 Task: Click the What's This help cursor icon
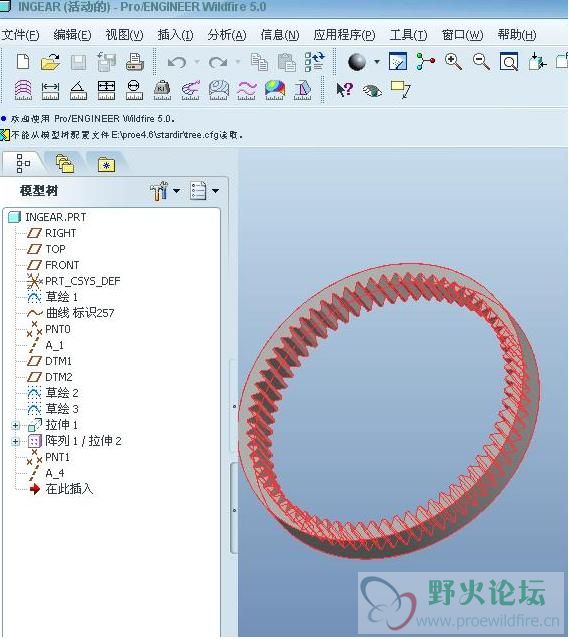click(x=344, y=89)
